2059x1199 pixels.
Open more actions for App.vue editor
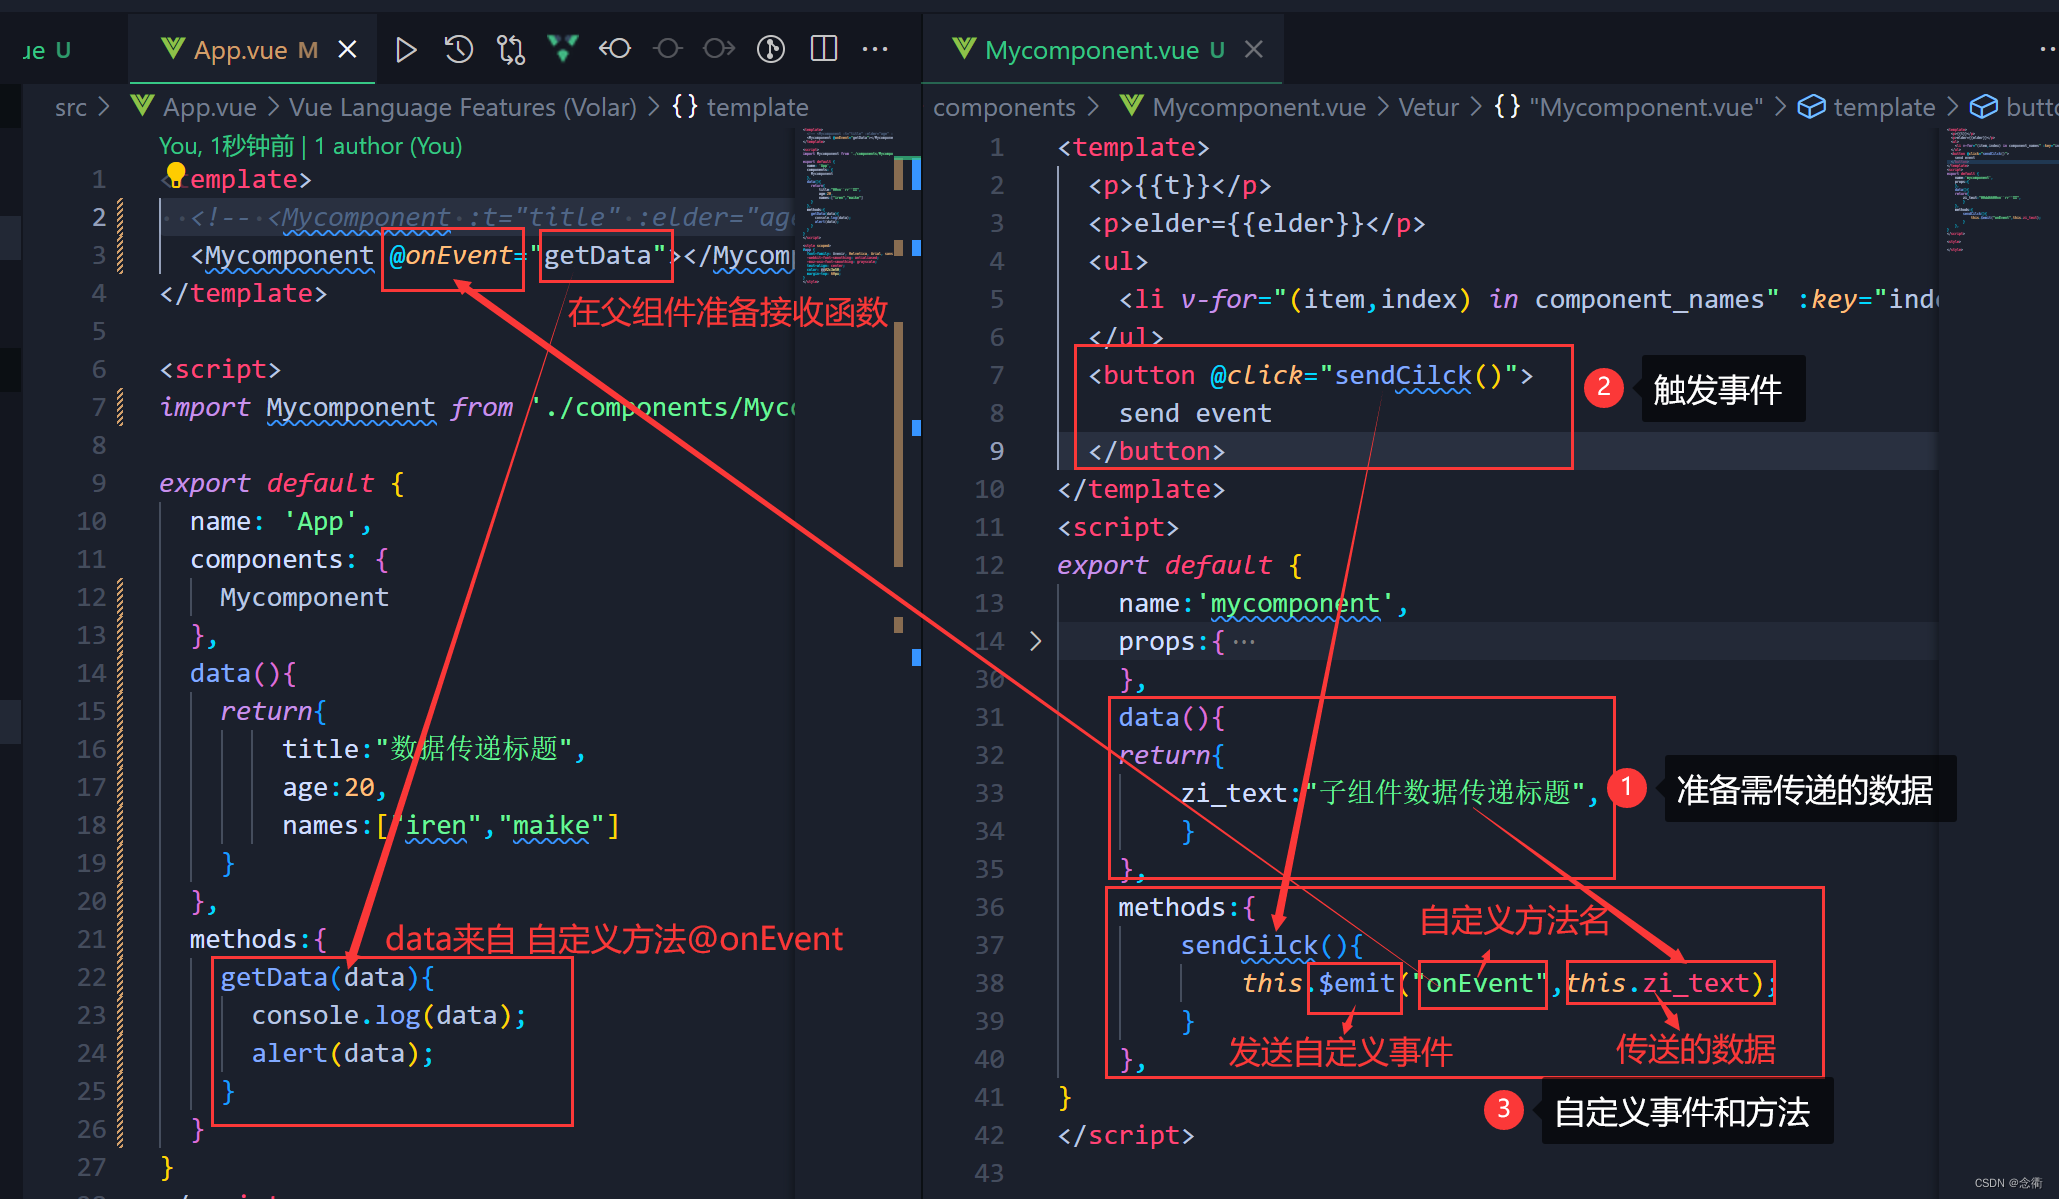[x=875, y=49]
